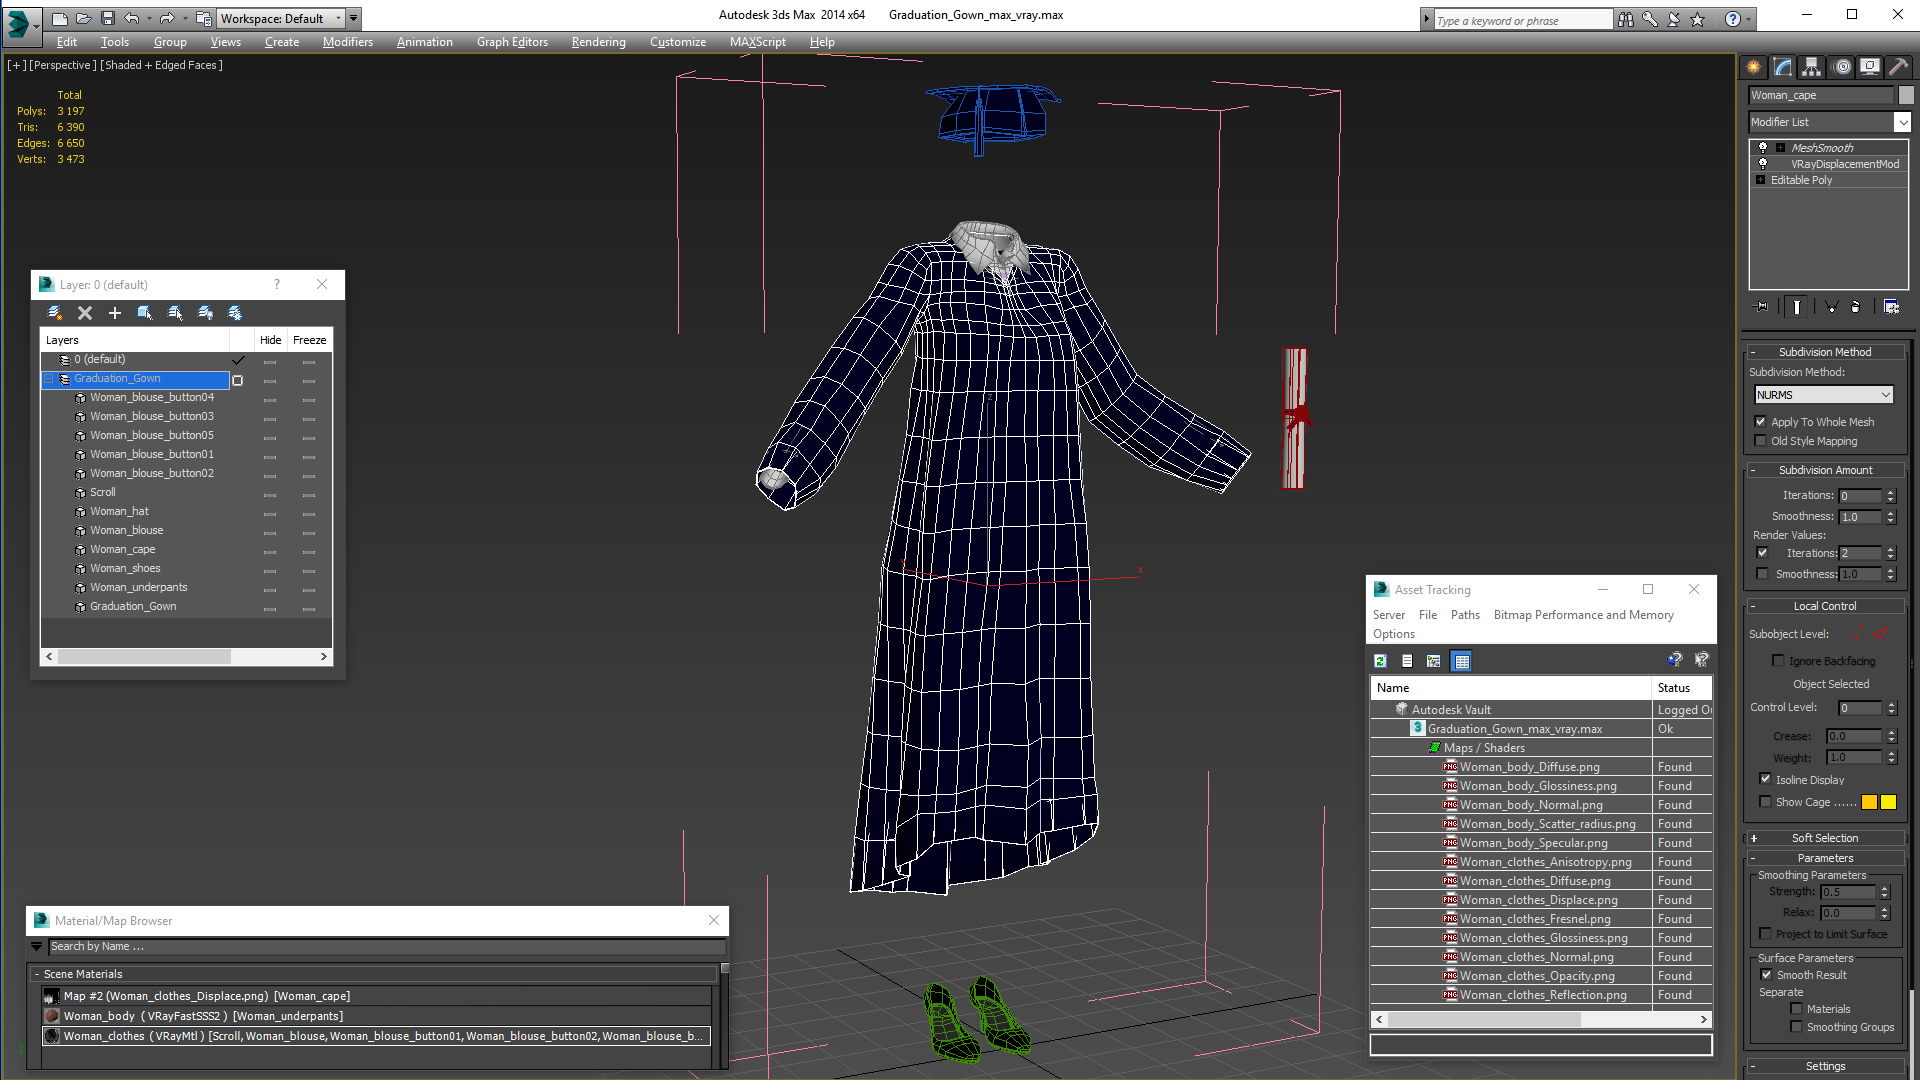The width and height of the screenshot is (1920, 1080).
Task: Open the Utilities hammer panel tab
Action: (1898, 67)
